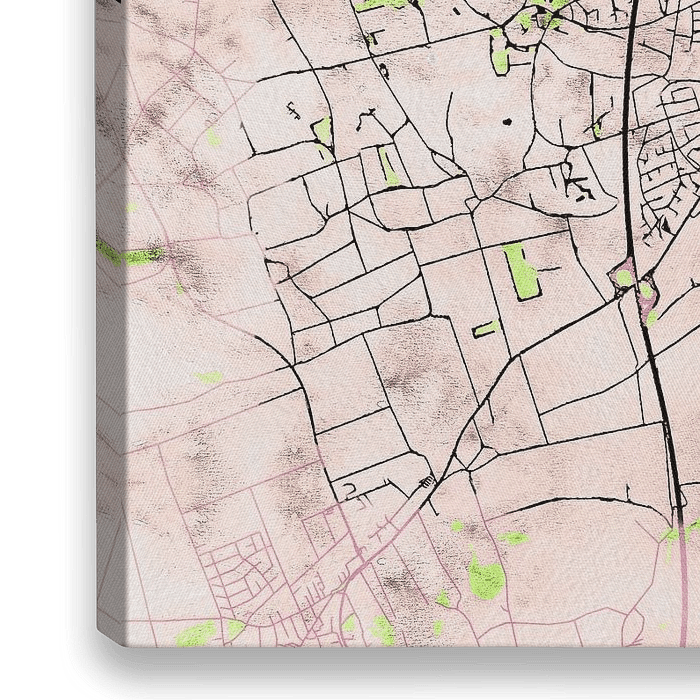700x700 pixels.
Task: Select the small black dot near the top center
Action: (505, 121)
